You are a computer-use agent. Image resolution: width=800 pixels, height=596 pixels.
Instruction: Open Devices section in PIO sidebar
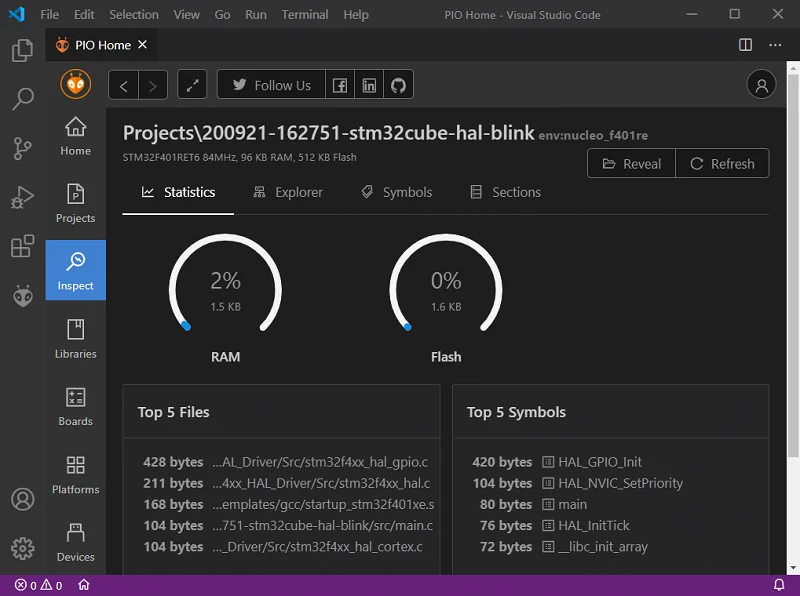[x=76, y=542]
